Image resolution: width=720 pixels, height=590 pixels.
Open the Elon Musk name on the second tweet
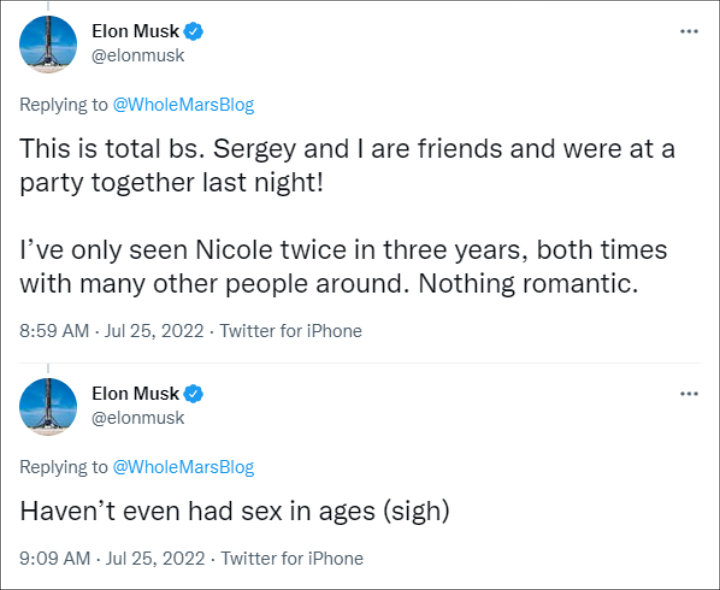pyautogui.click(x=135, y=394)
